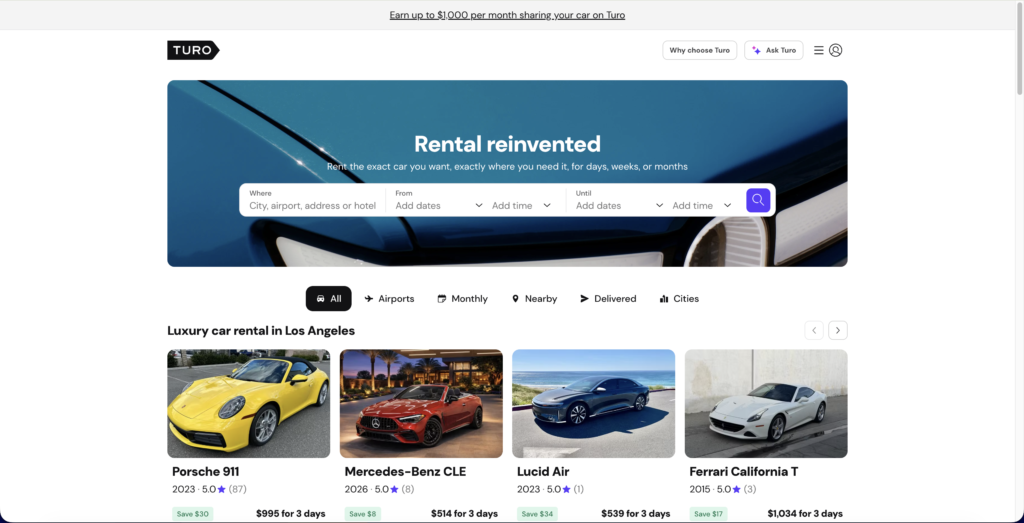This screenshot has height=523, width=1024.
Task: Click the Save $30 badge
Action: [x=193, y=514]
